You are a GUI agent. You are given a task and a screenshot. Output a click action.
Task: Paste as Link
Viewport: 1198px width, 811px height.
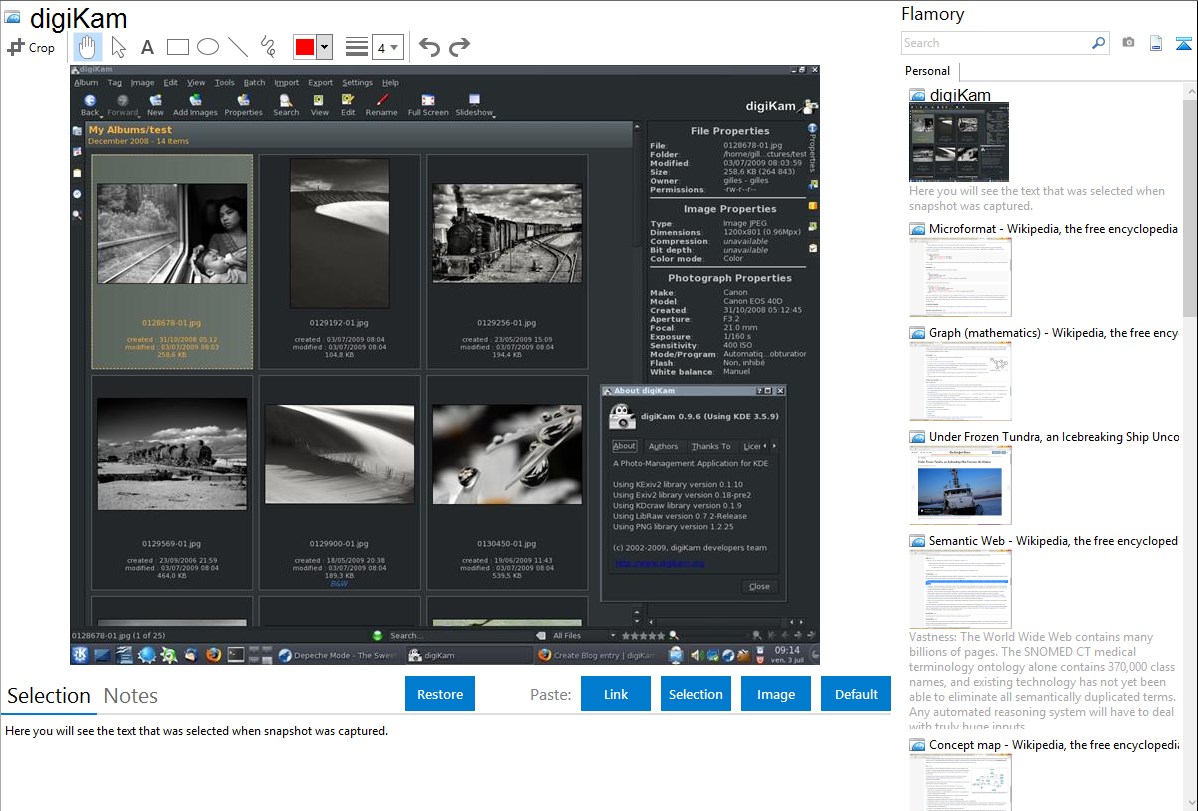(x=616, y=694)
